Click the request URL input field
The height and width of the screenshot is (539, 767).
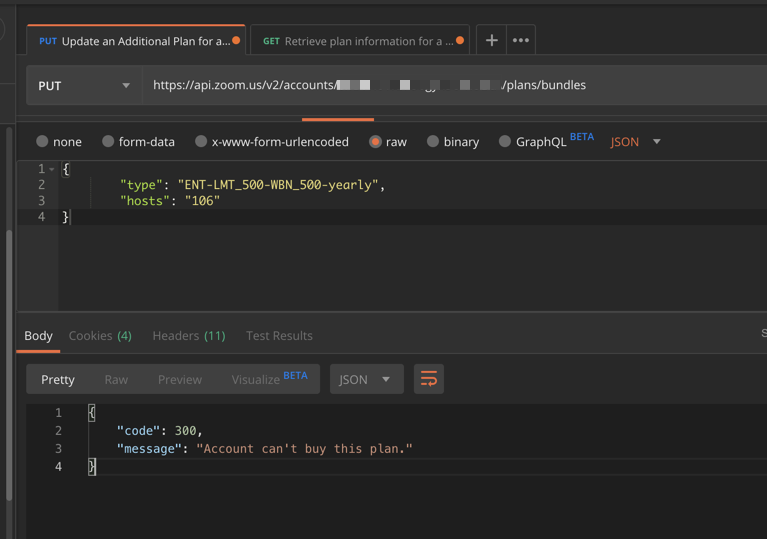450,86
